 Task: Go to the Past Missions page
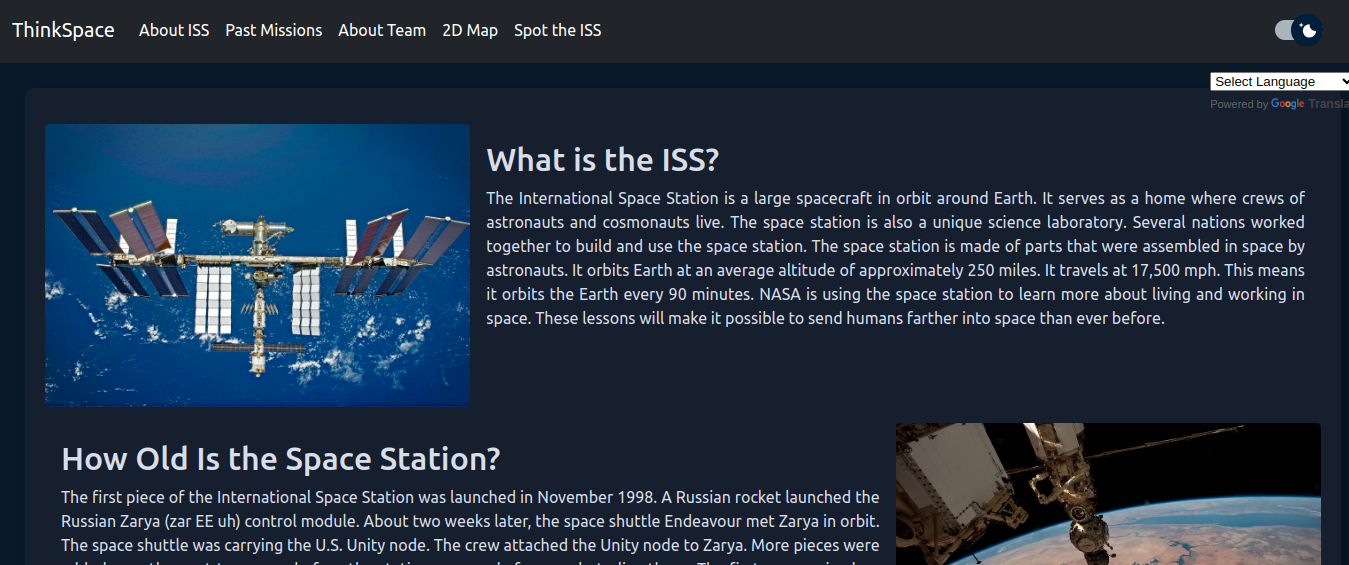pos(274,30)
